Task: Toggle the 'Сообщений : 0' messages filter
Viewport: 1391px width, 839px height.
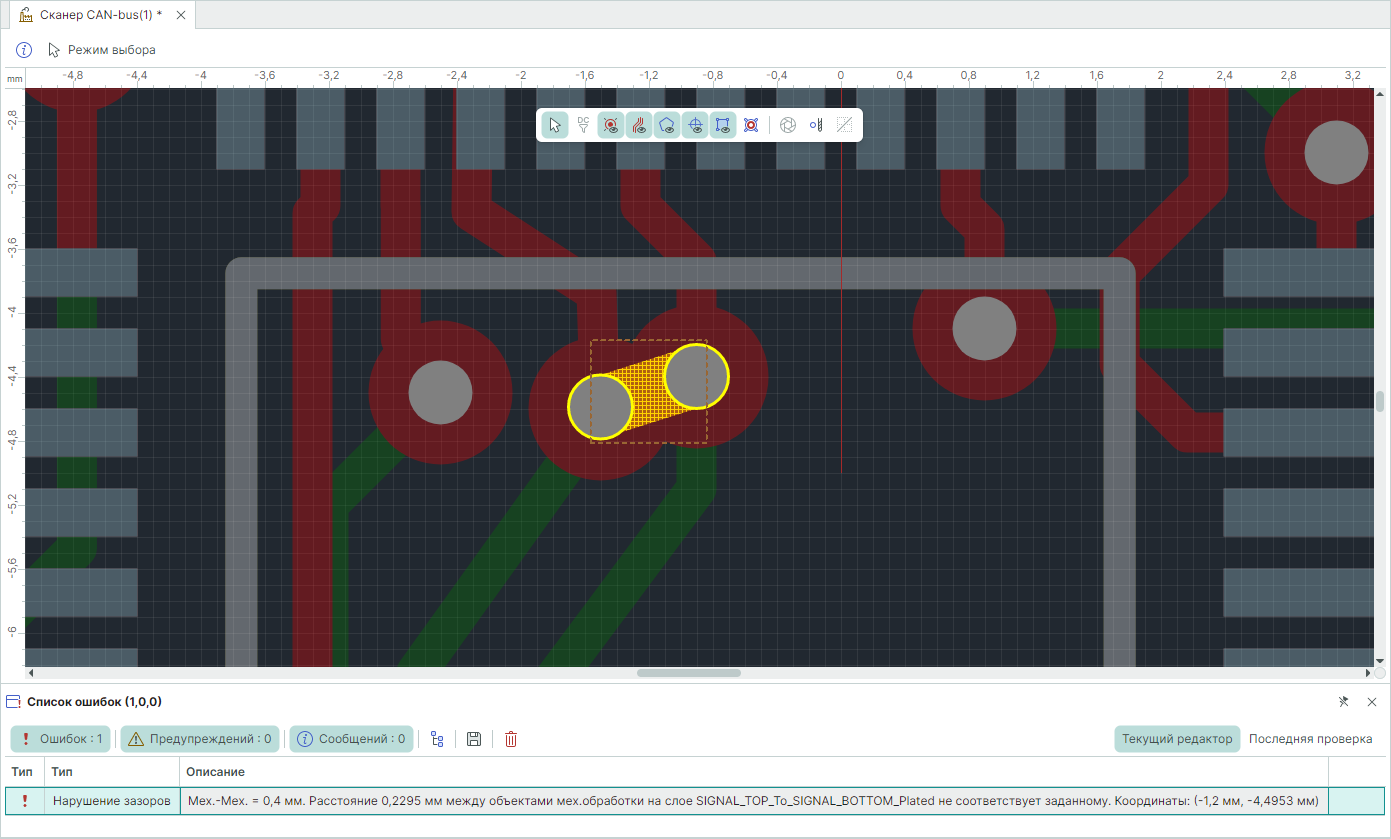Action: pyautogui.click(x=351, y=739)
